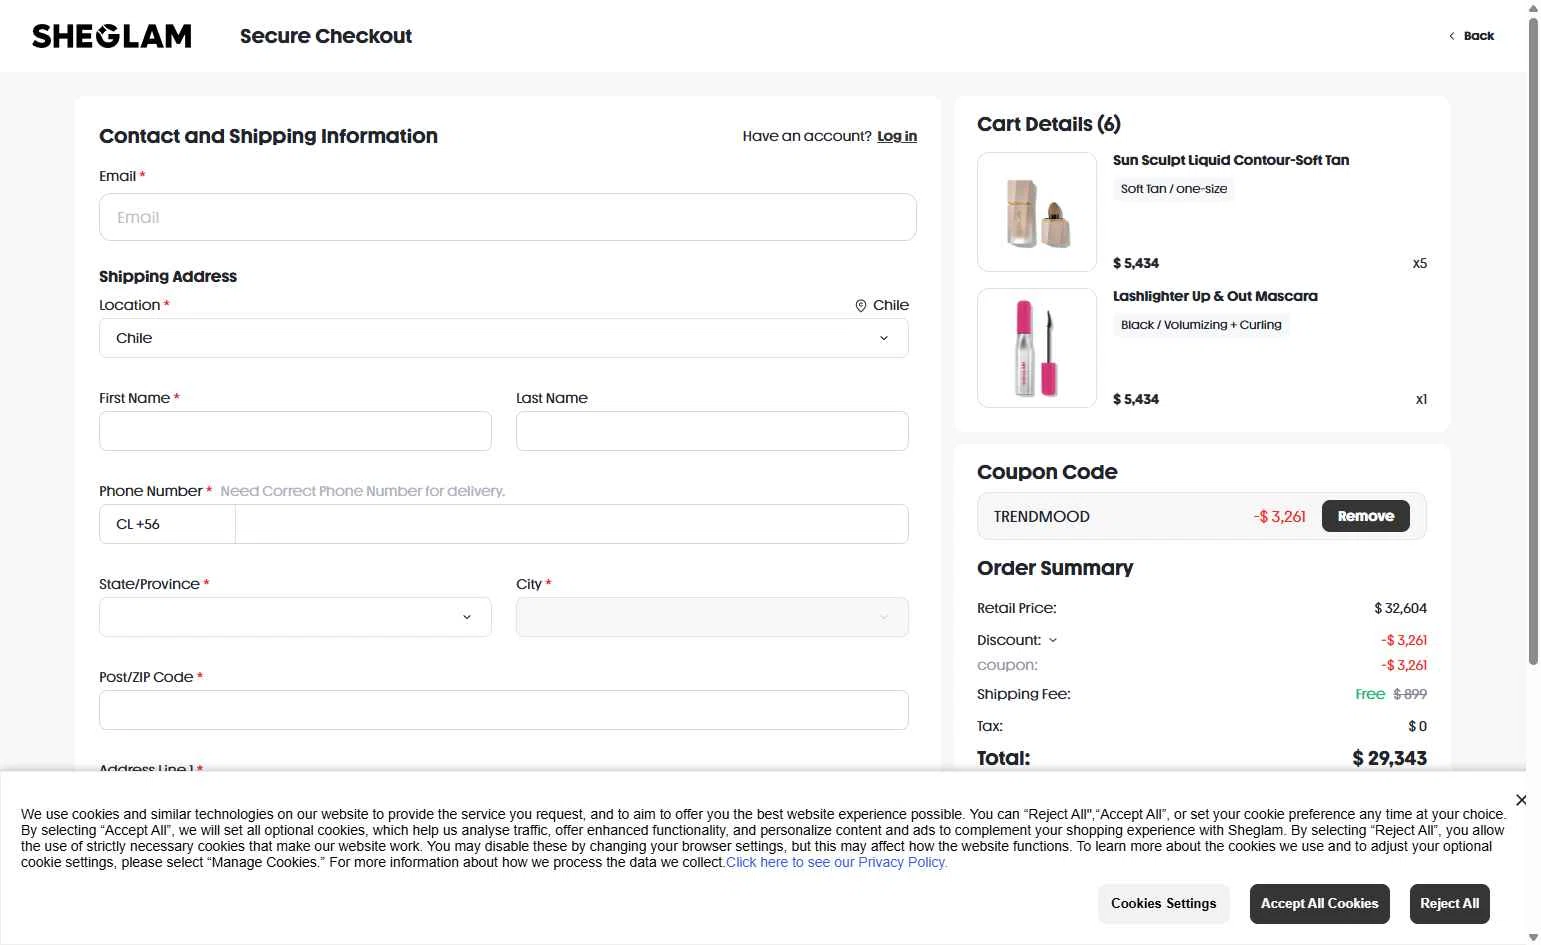1541x945 pixels.
Task: Click the Black / Volumizing + Curling variant tag
Action: pos(1201,325)
